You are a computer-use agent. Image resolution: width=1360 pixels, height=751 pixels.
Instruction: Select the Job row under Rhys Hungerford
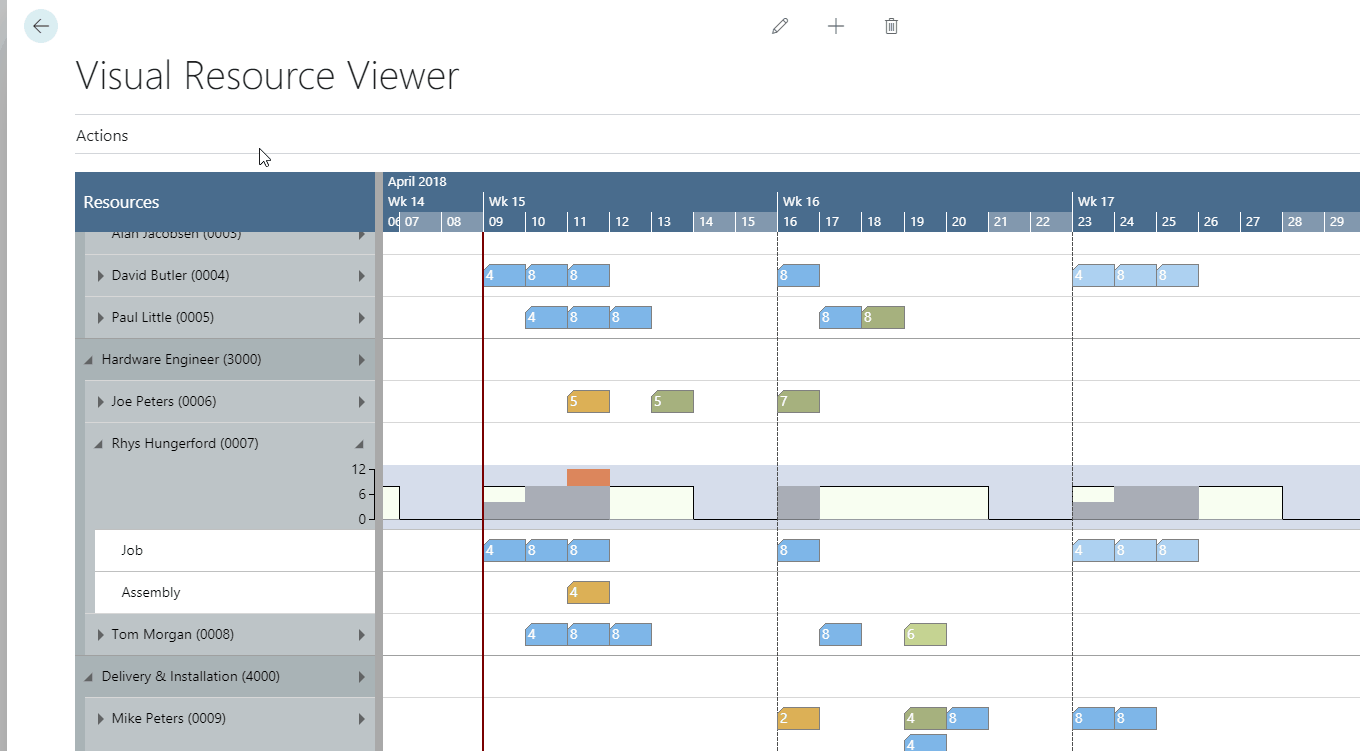coord(235,551)
